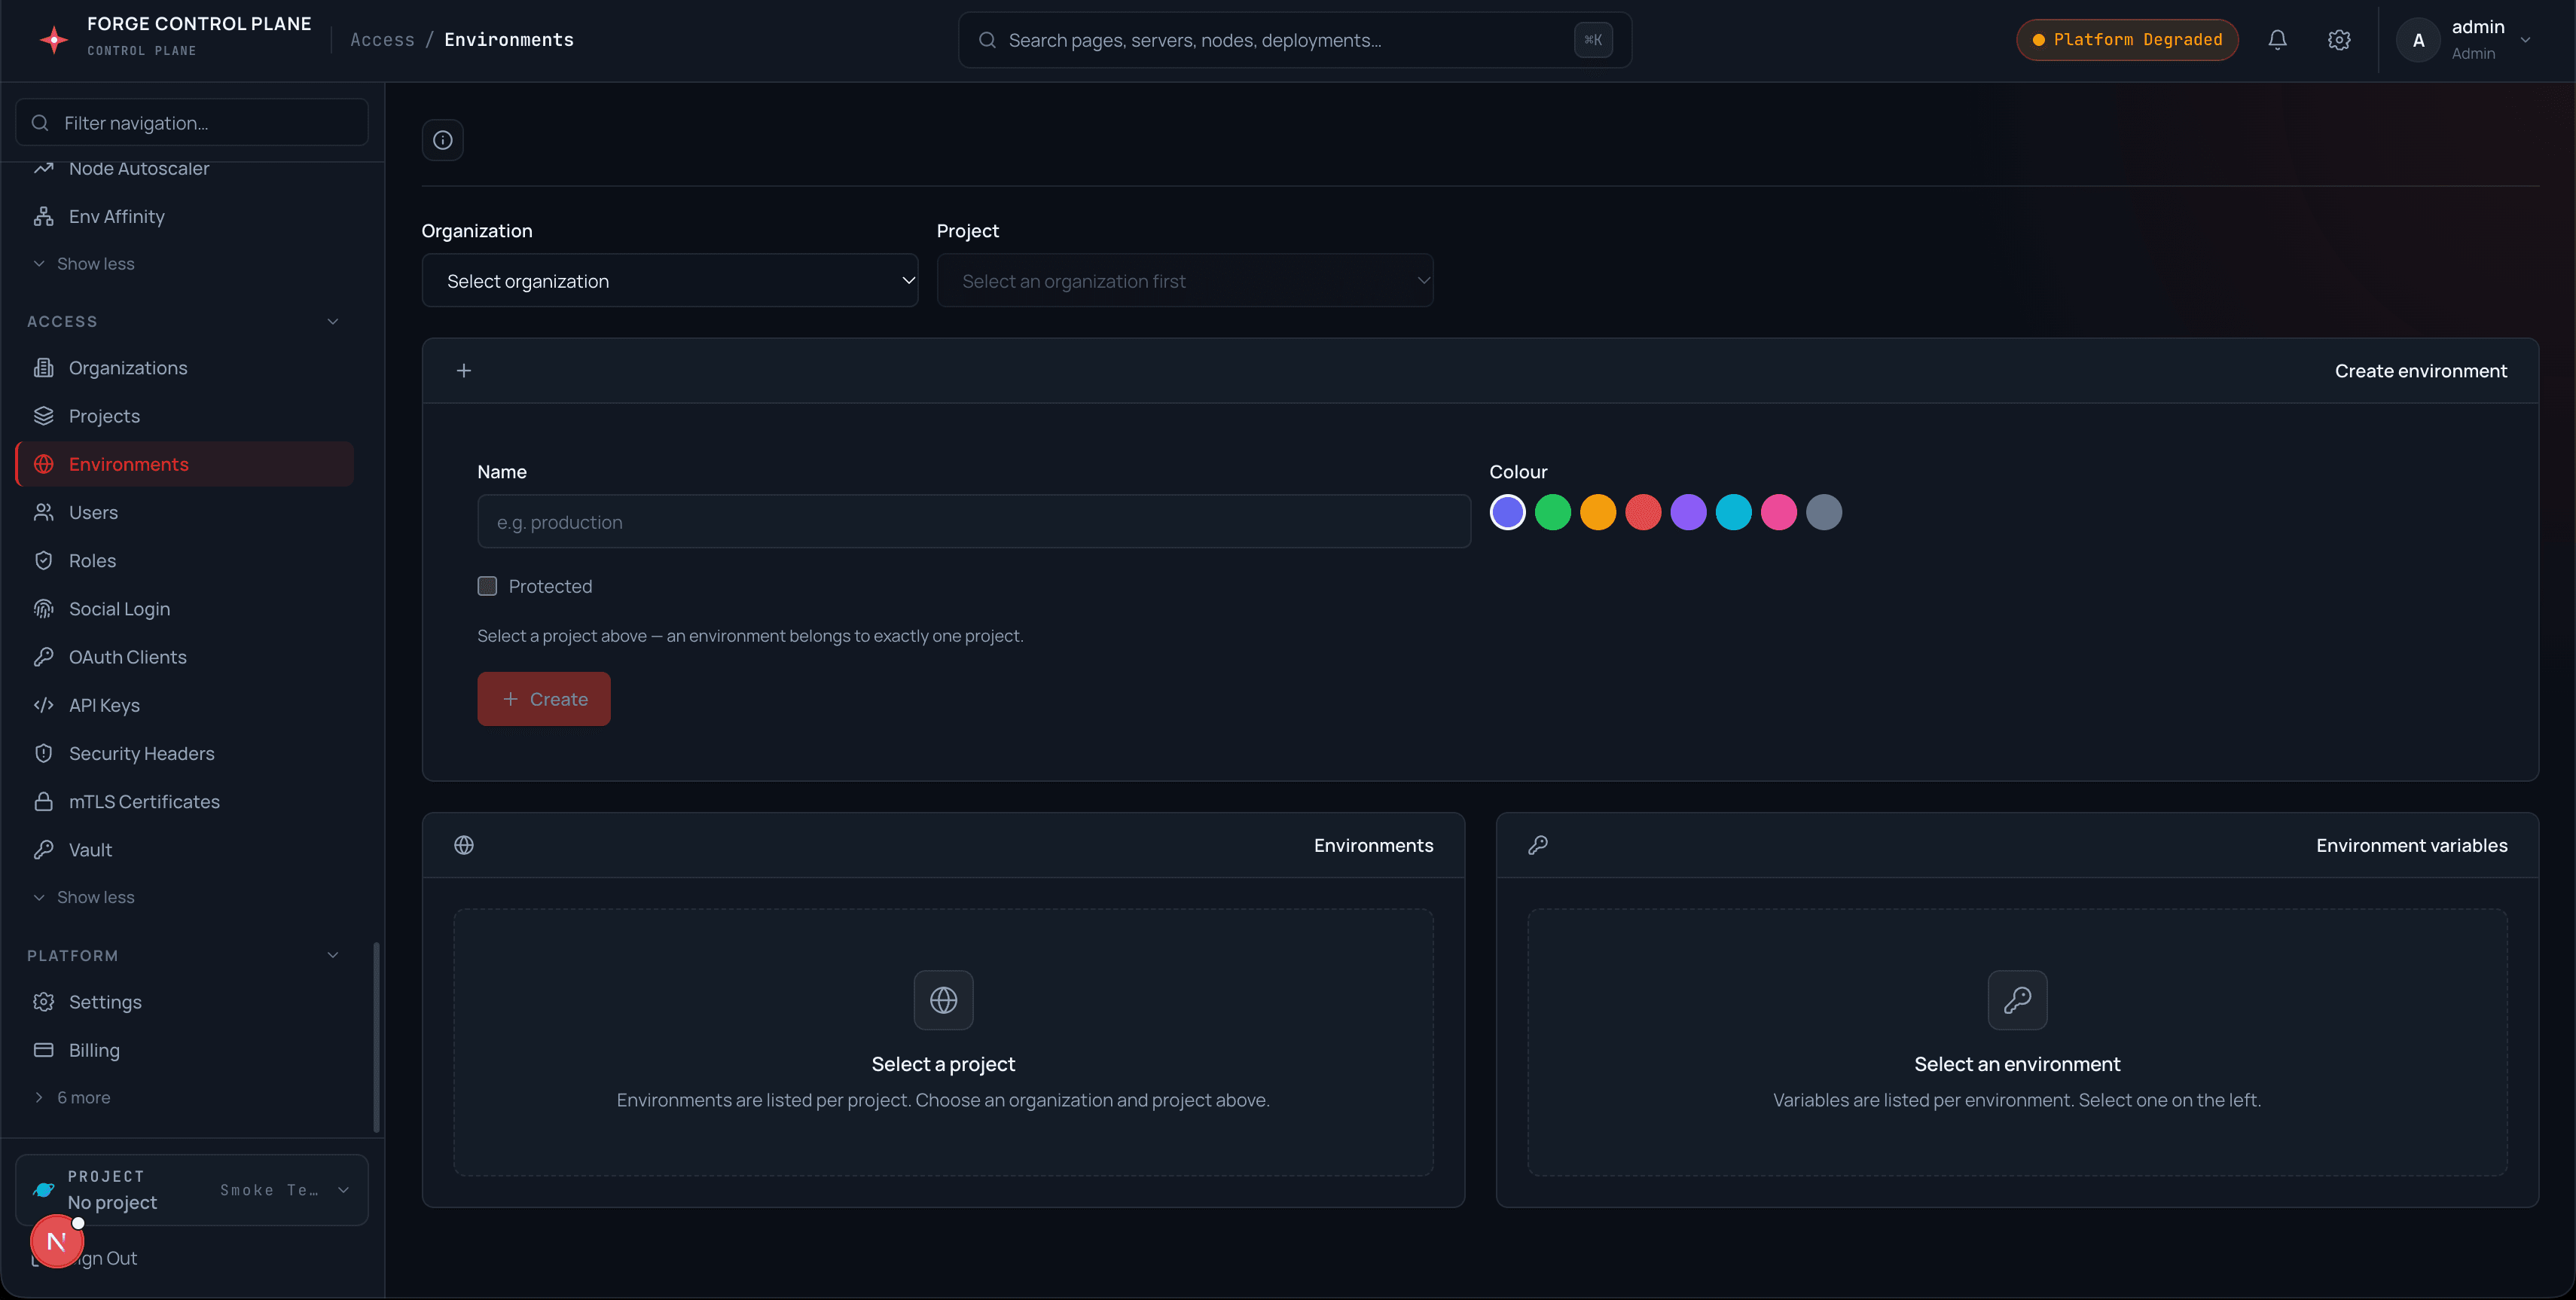Screen dimensions: 2576x1300
Task: Tick the Protected checkbox
Action: (x=487, y=586)
